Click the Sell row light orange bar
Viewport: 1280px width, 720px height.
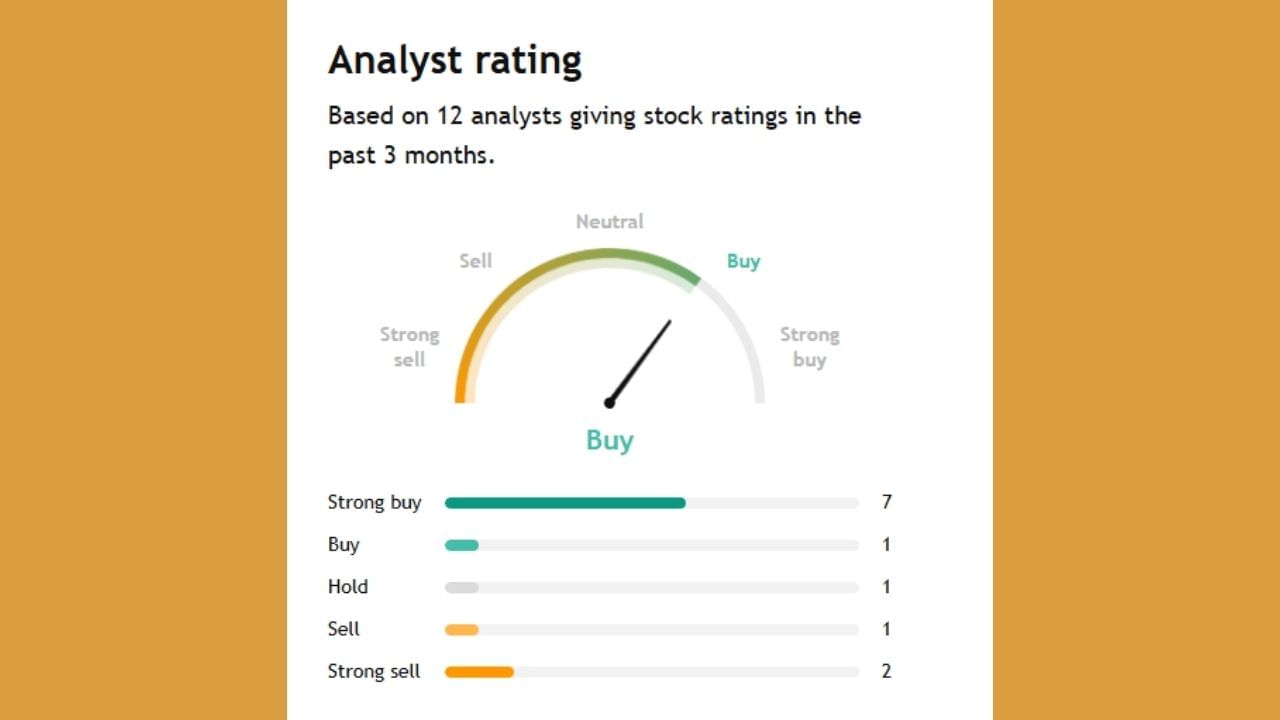point(462,630)
